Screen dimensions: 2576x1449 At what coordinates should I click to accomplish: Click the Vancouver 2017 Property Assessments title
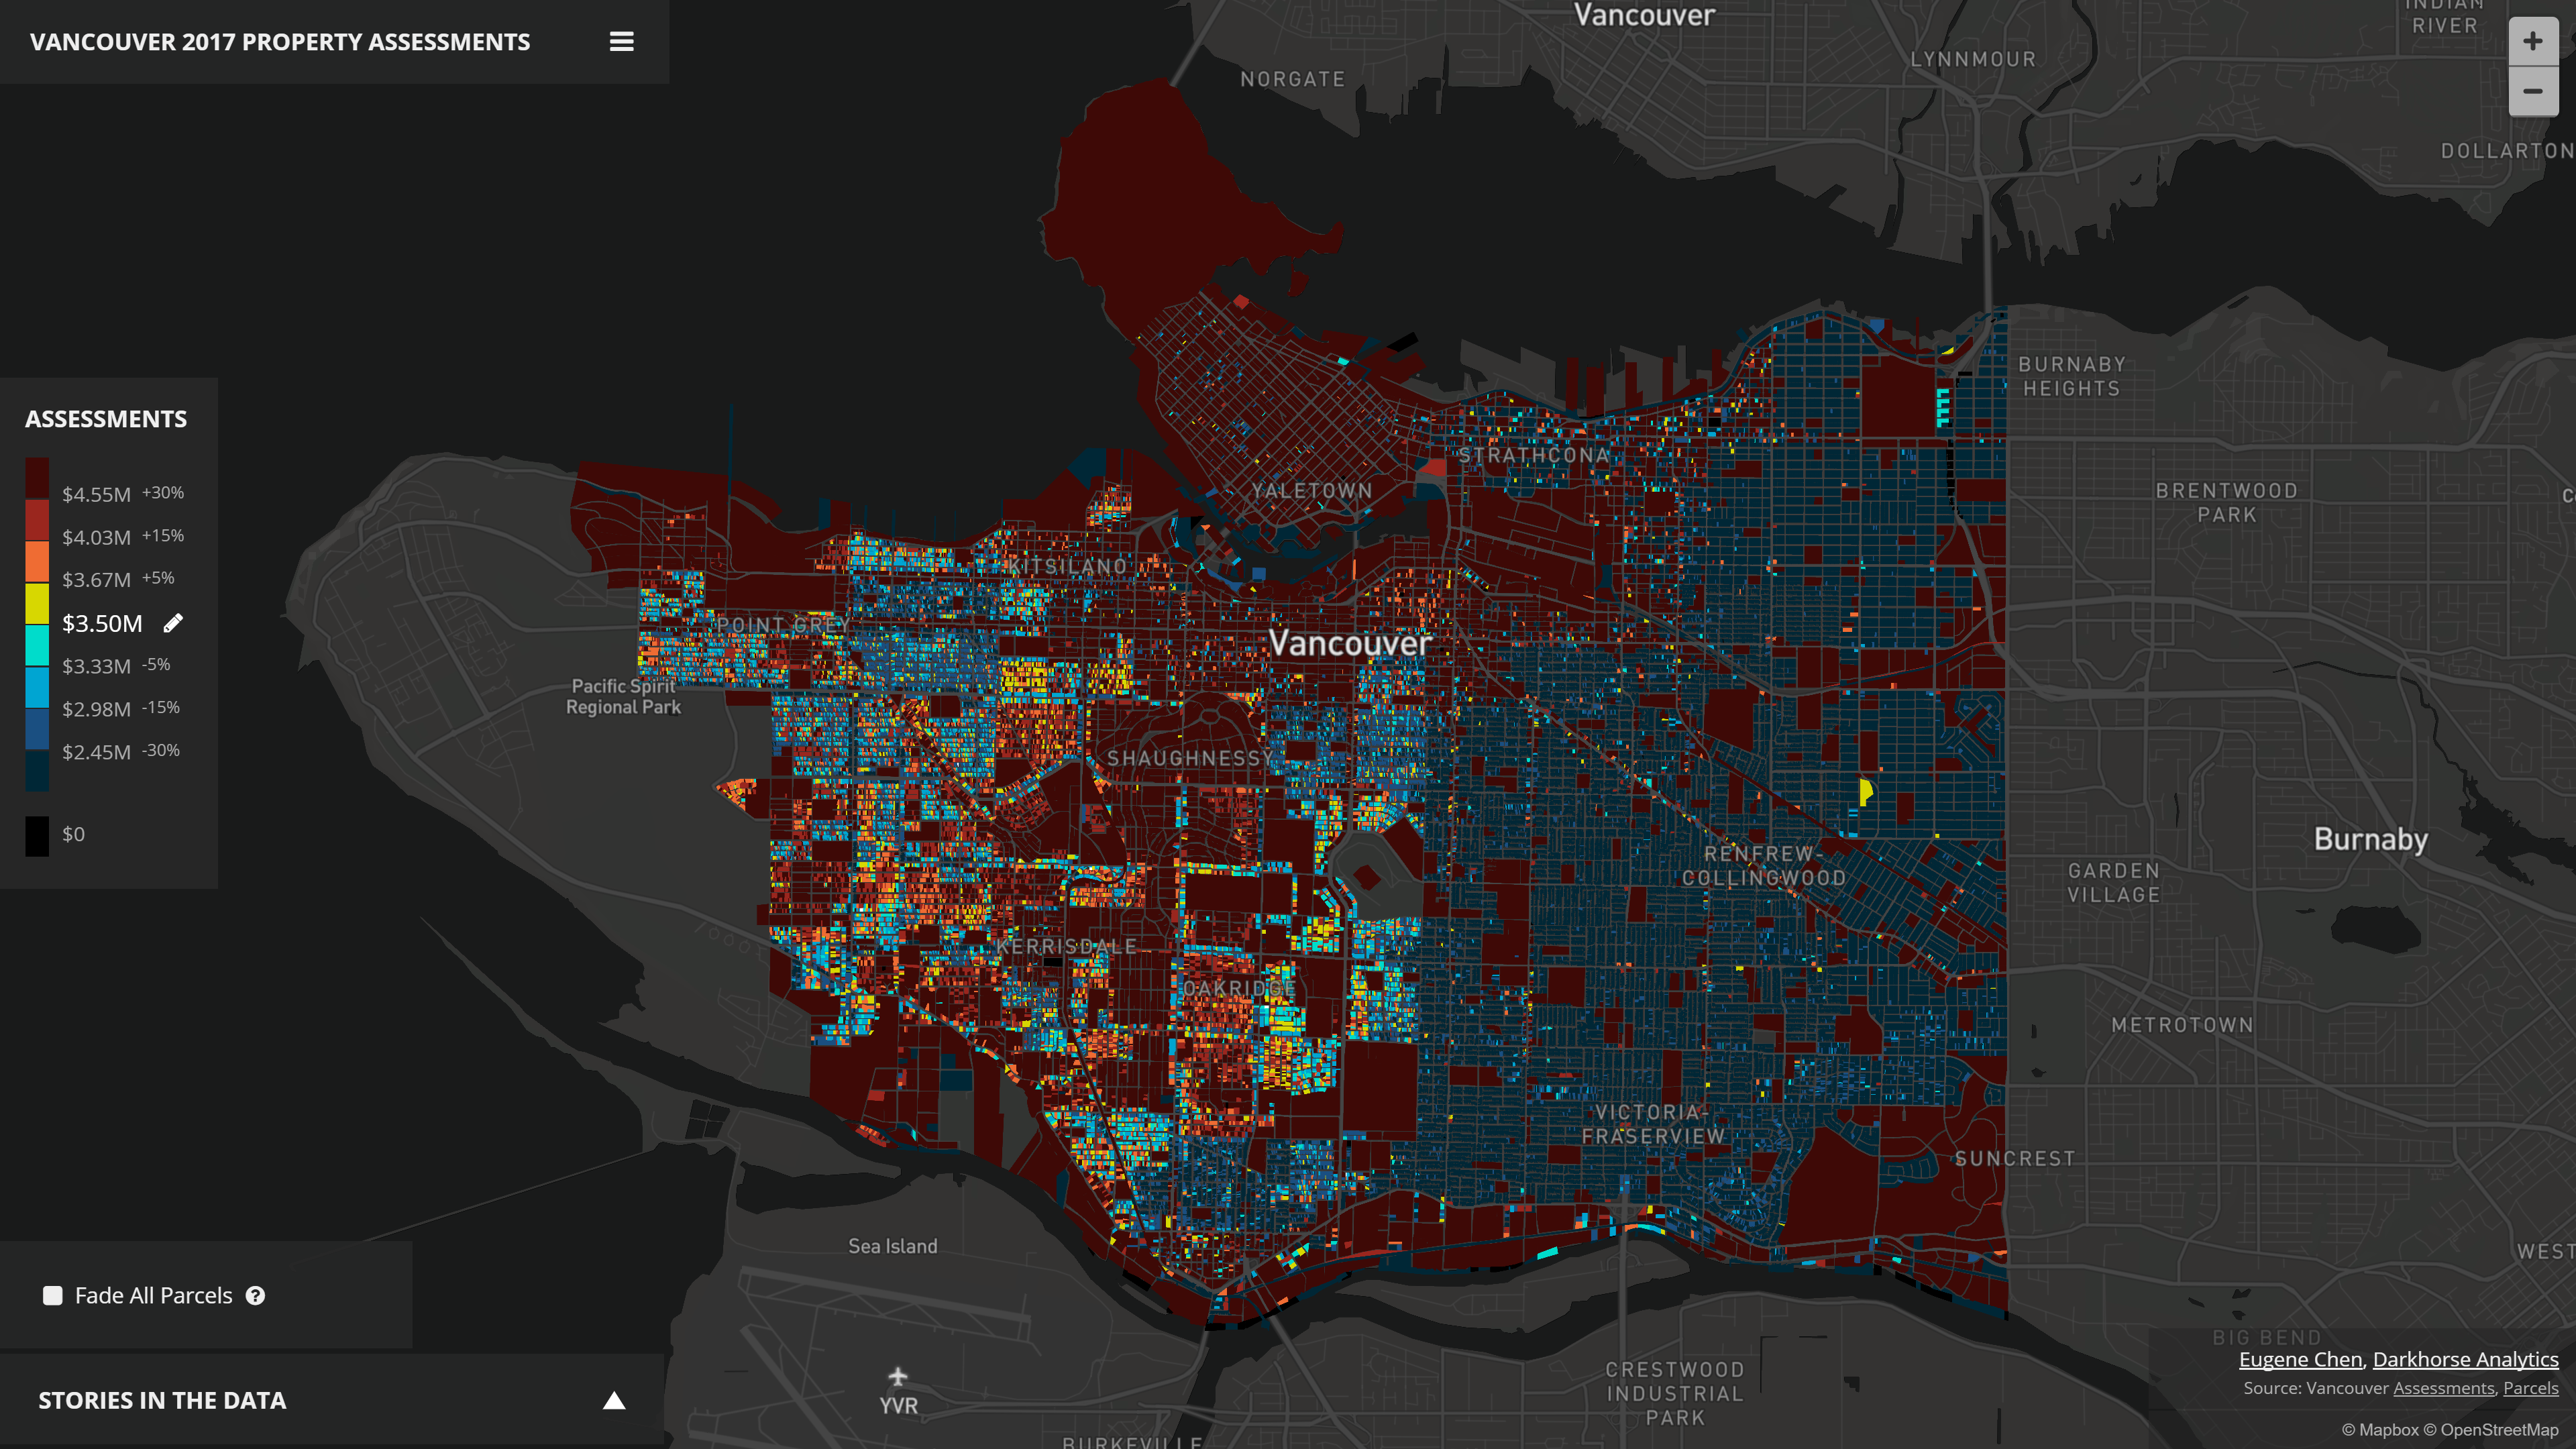(280, 42)
